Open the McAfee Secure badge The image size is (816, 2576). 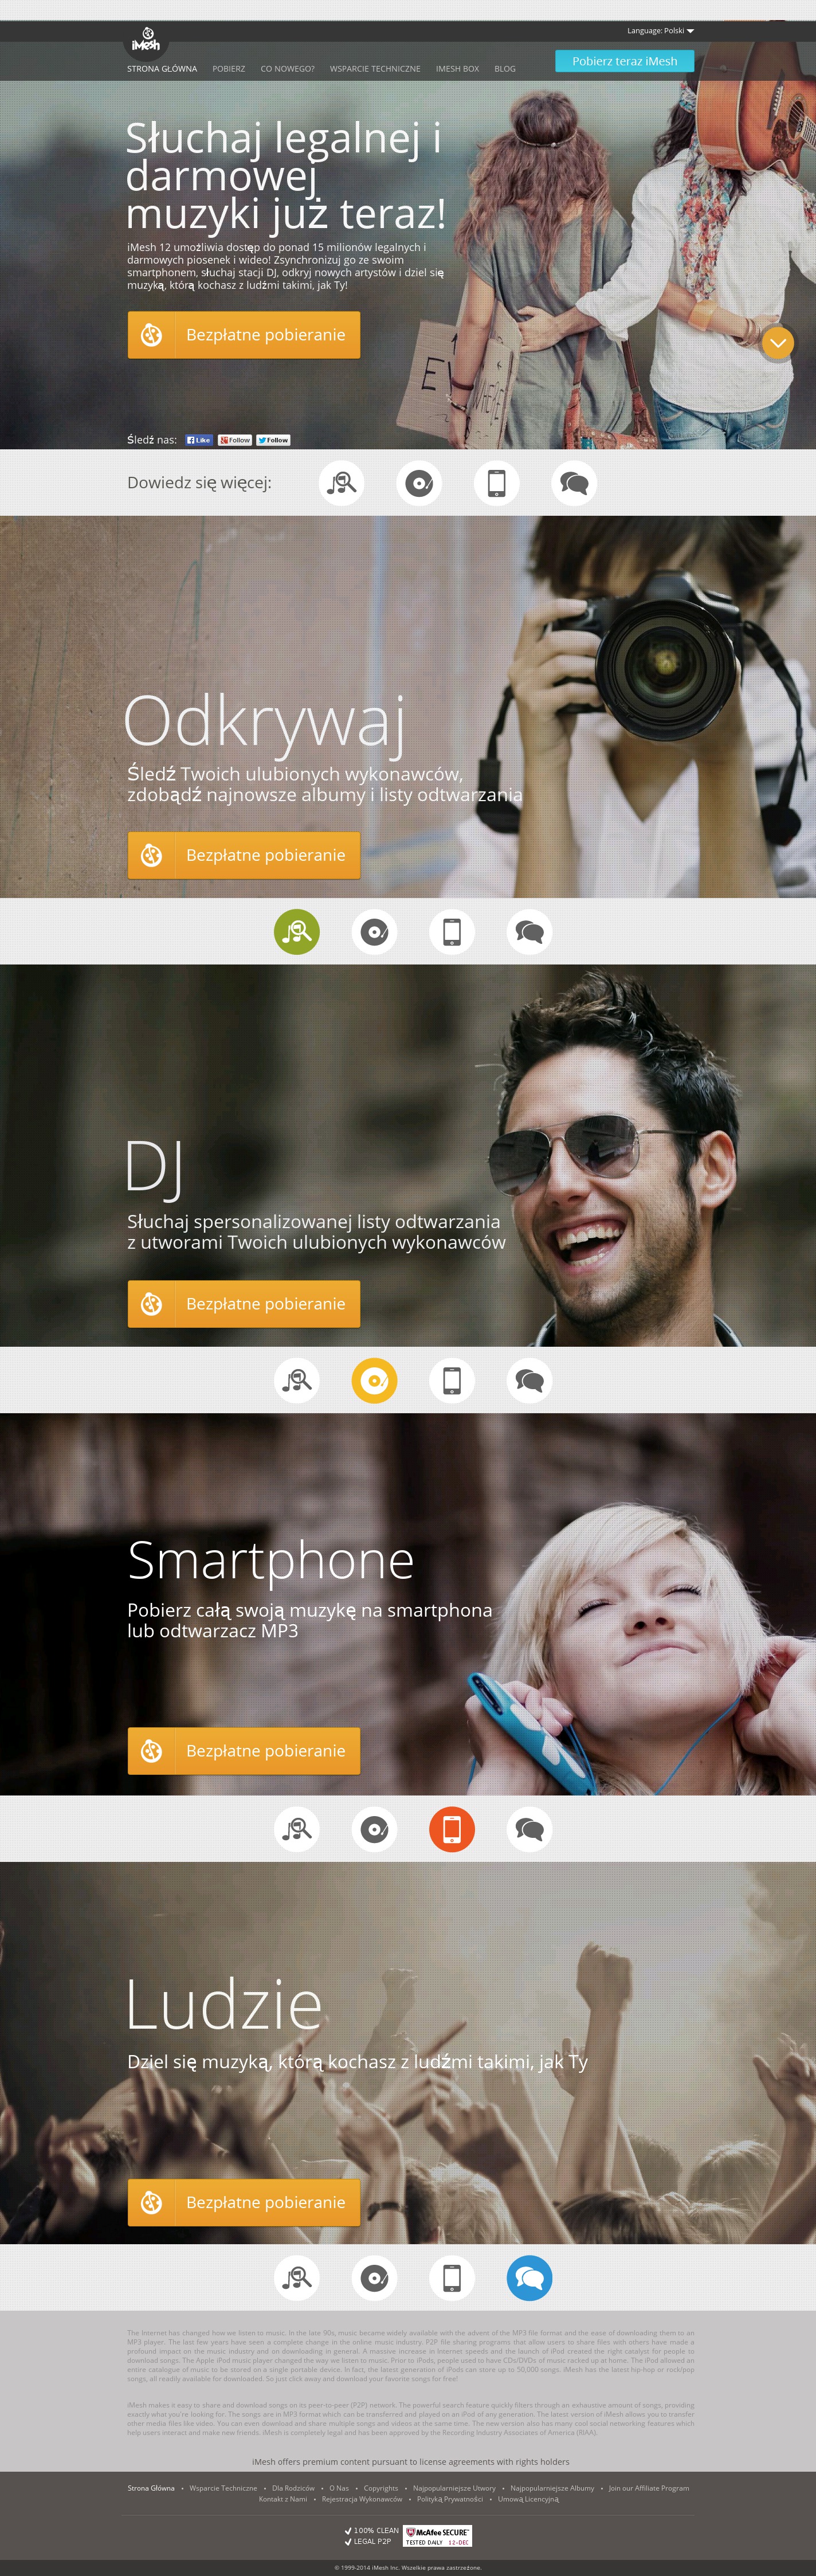437,2536
